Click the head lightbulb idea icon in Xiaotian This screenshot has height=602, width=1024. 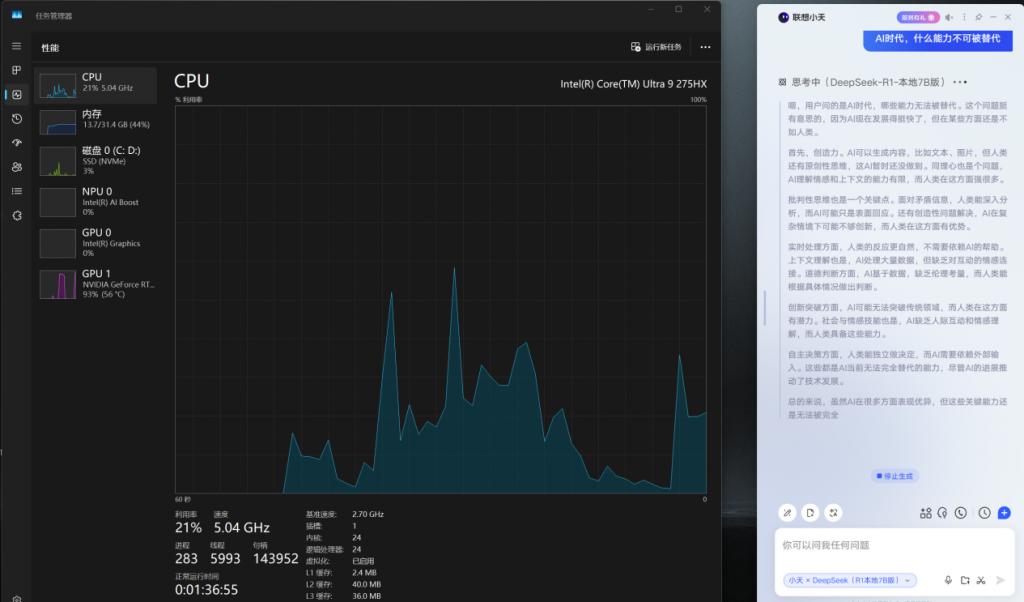point(942,513)
